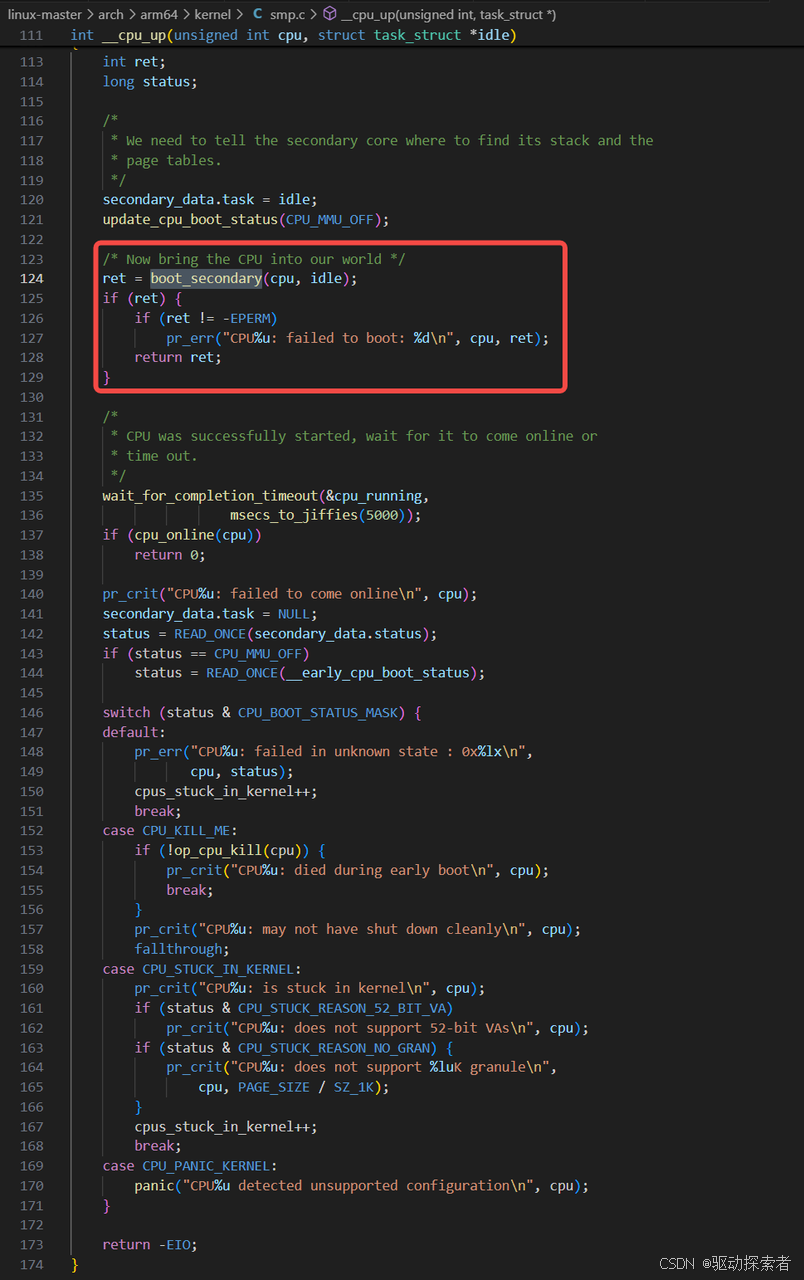Viewport: 804px width, 1280px height.
Task: Click wait_for_completion_timeout call
Action: click(x=210, y=495)
